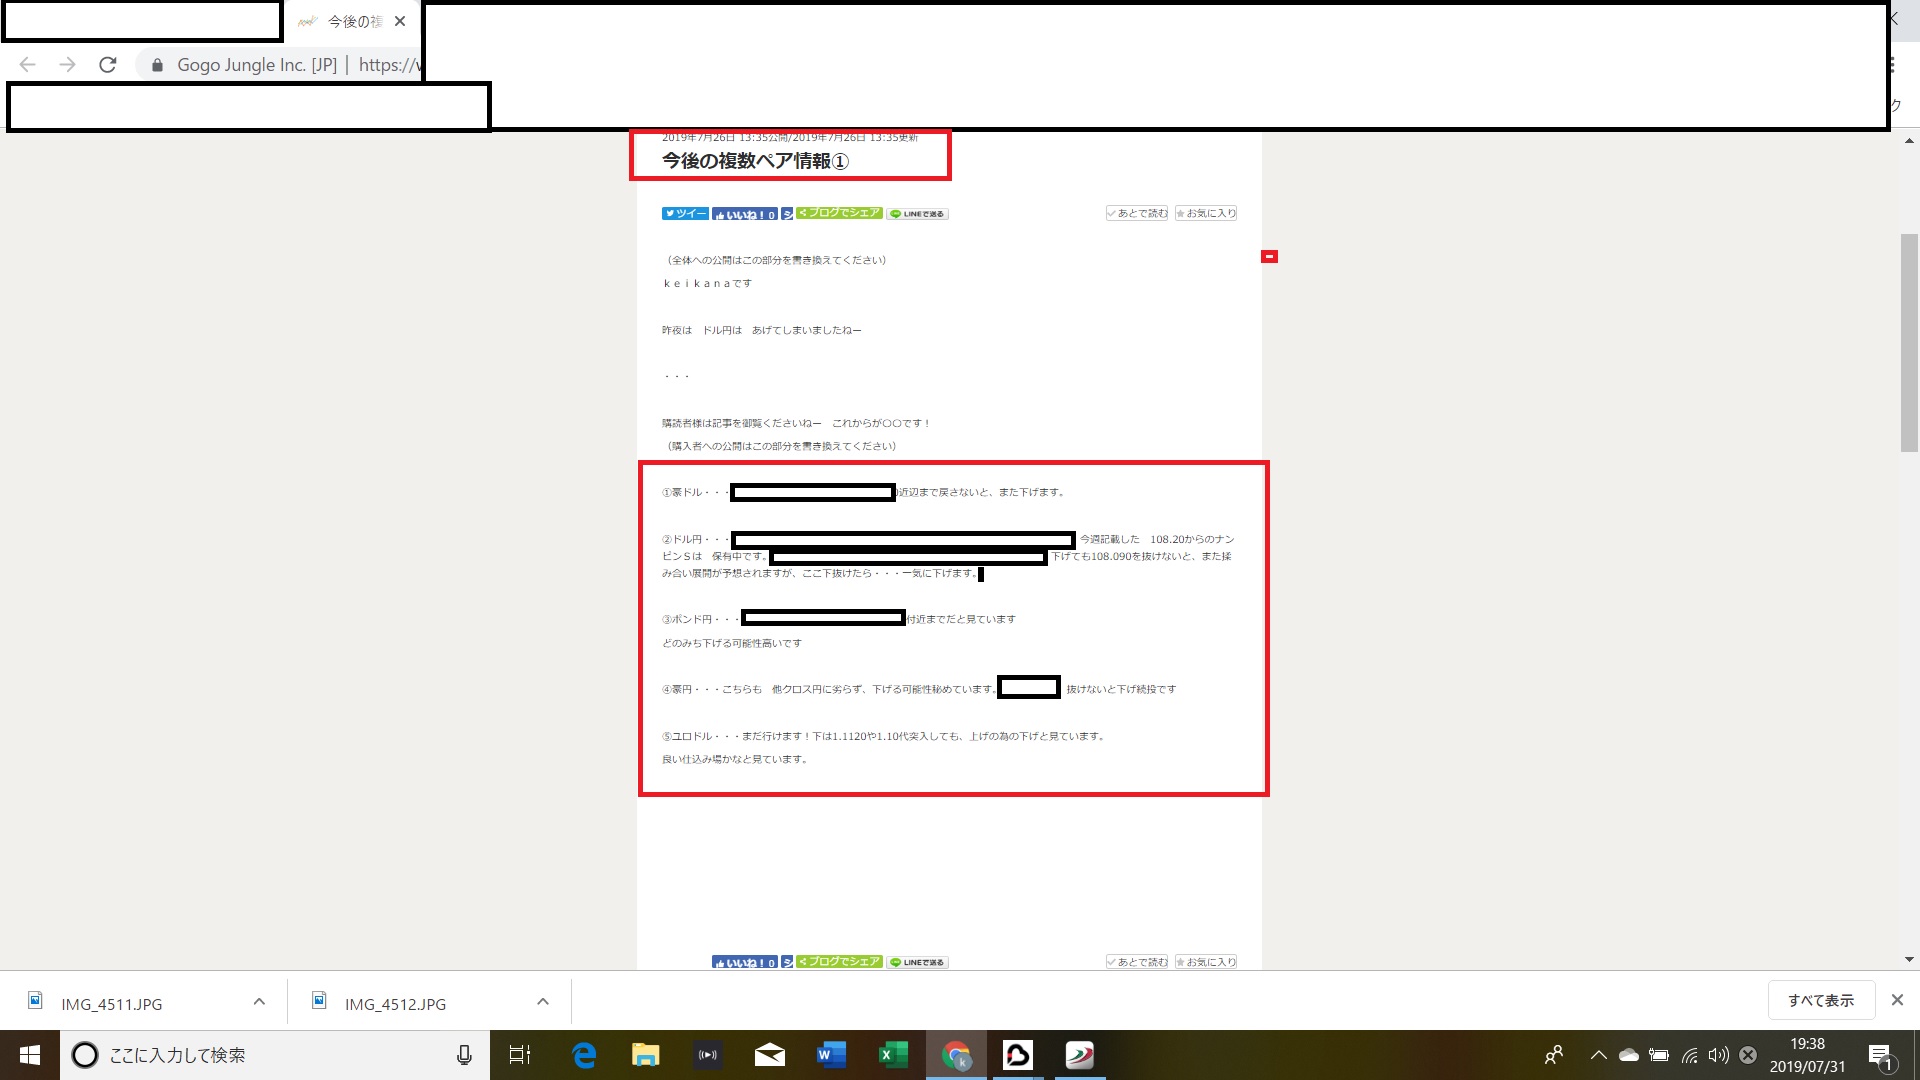The width and height of the screenshot is (1920, 1080).
Task: Open the downloaded IMG_4512.JPG file
Action: pos(394,1004)
